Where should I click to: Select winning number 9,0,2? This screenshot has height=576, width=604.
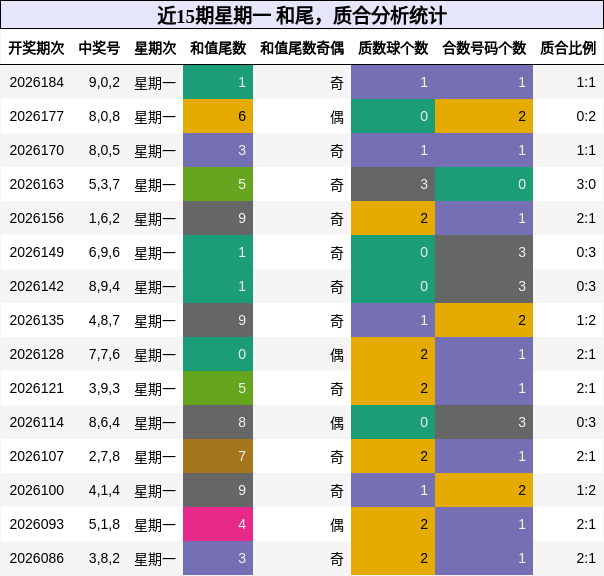104,82
